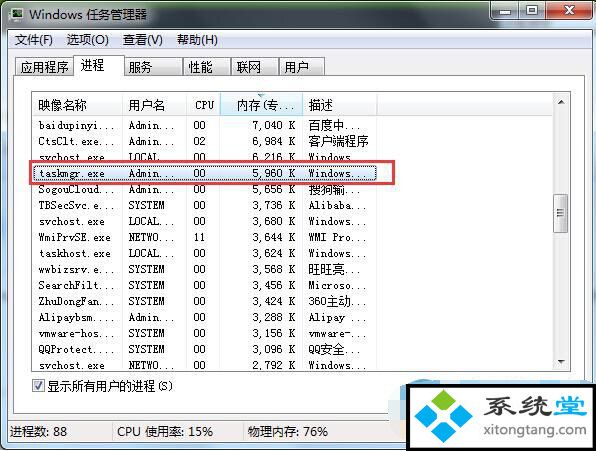
Task: Click the scrollbar down arrow
Action: (561, 361)
